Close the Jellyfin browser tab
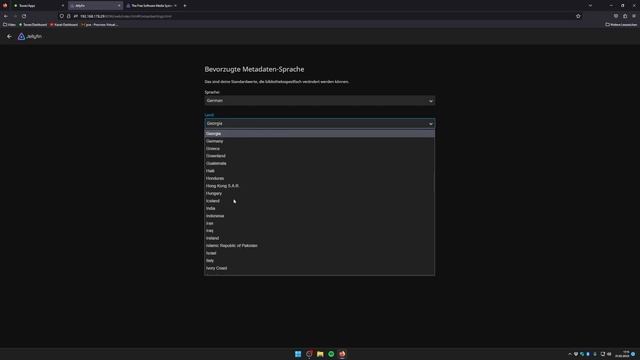 [119, 6]
